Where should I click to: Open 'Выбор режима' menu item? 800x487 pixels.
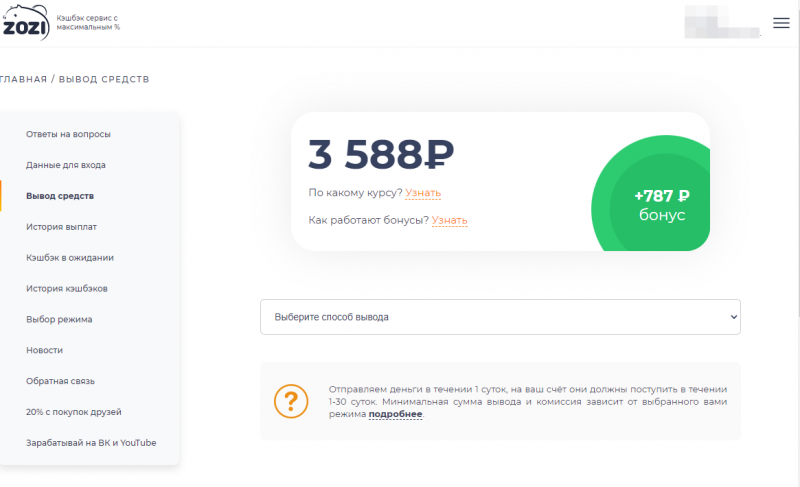pos(59,319)
